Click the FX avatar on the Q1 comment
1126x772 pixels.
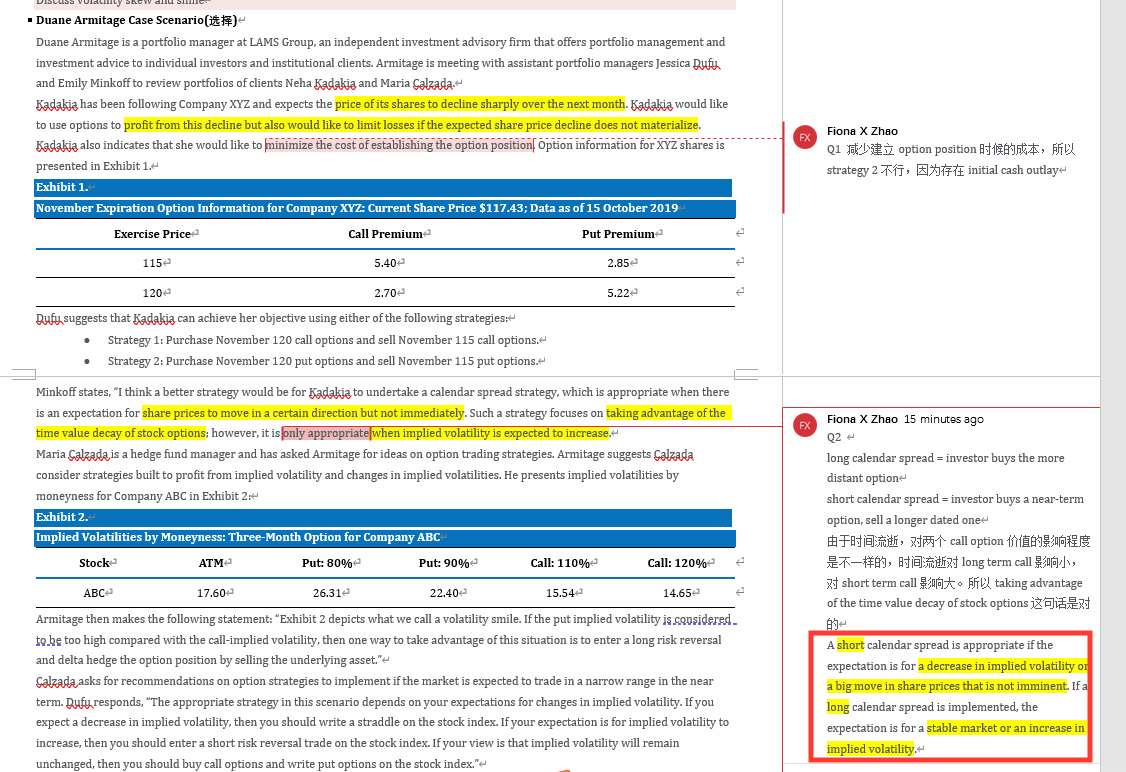[804, 137]
